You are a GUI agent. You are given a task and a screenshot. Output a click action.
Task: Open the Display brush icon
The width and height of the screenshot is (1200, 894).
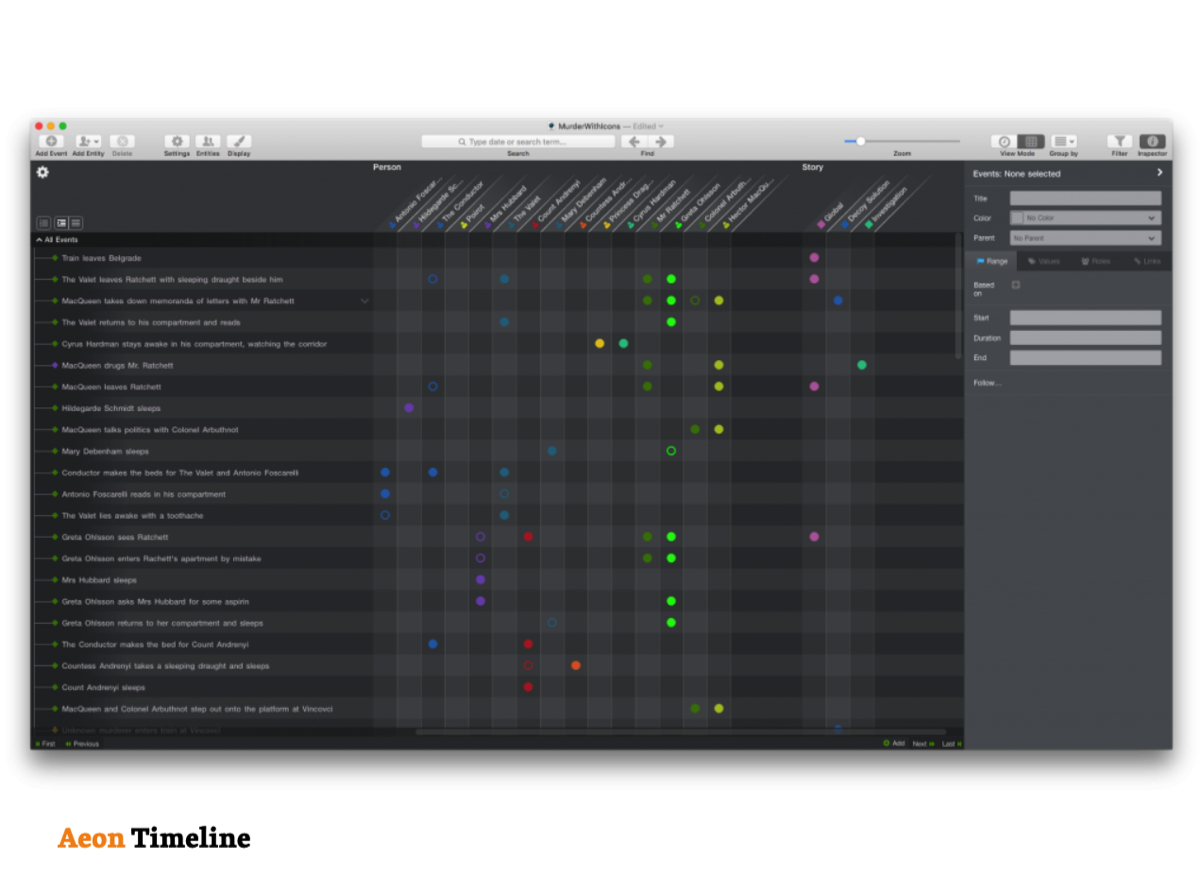[239, 142]
